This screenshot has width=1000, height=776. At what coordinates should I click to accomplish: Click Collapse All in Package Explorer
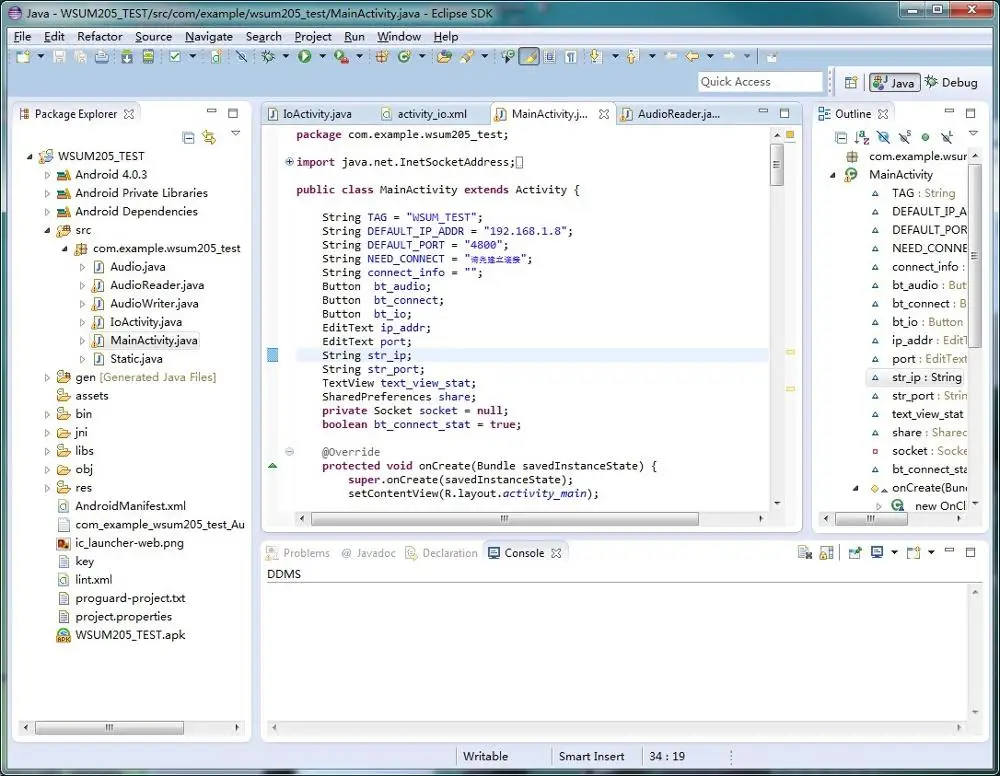188,137
